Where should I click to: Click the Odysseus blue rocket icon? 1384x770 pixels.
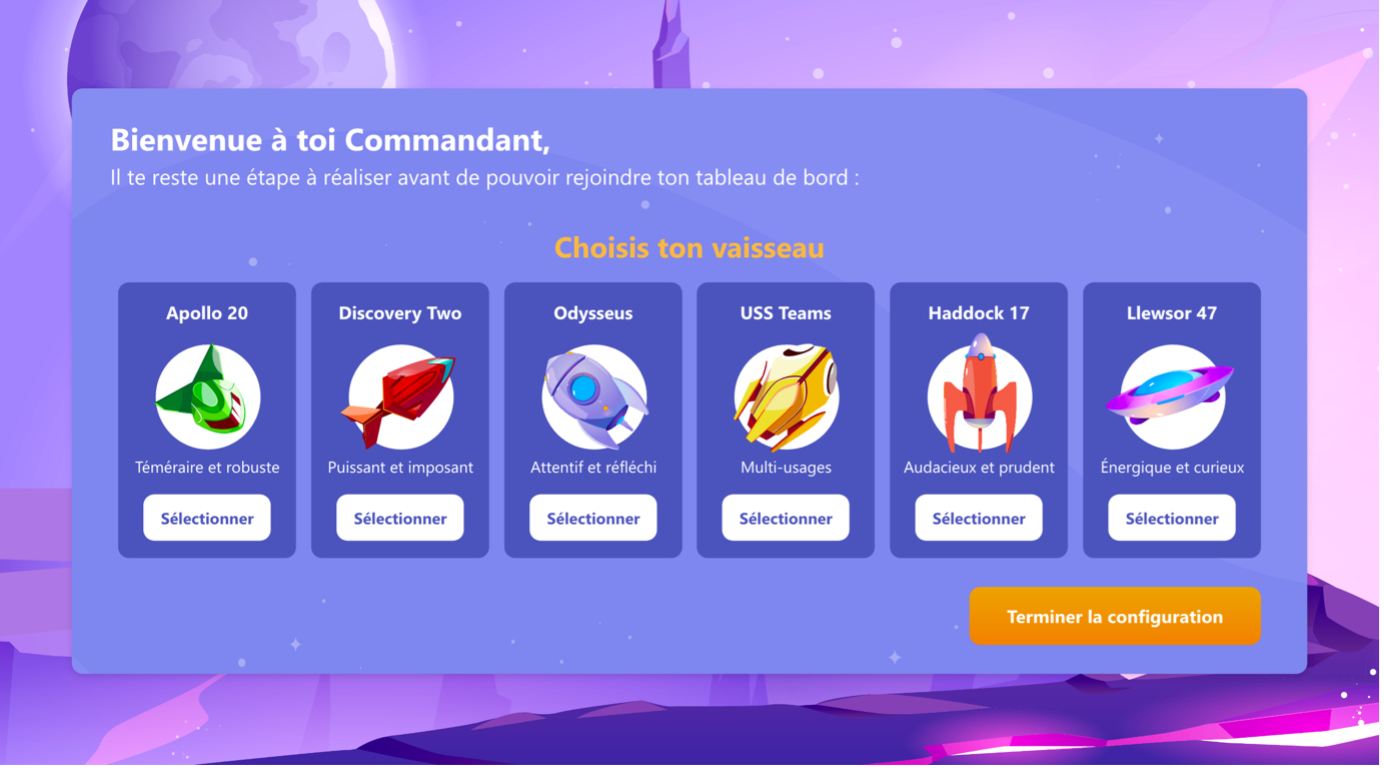click(594, 397)
